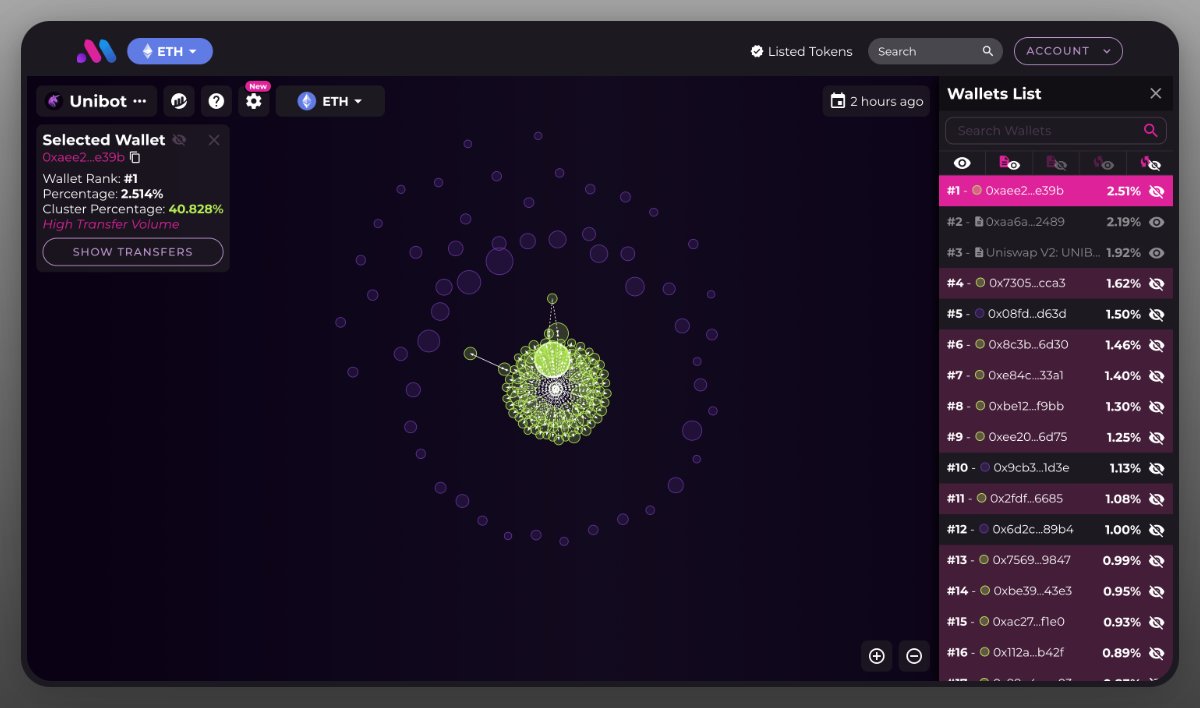Click the magnifier icon in Search Wallets
This screenshot has width=1200, height=708.
1151,130
